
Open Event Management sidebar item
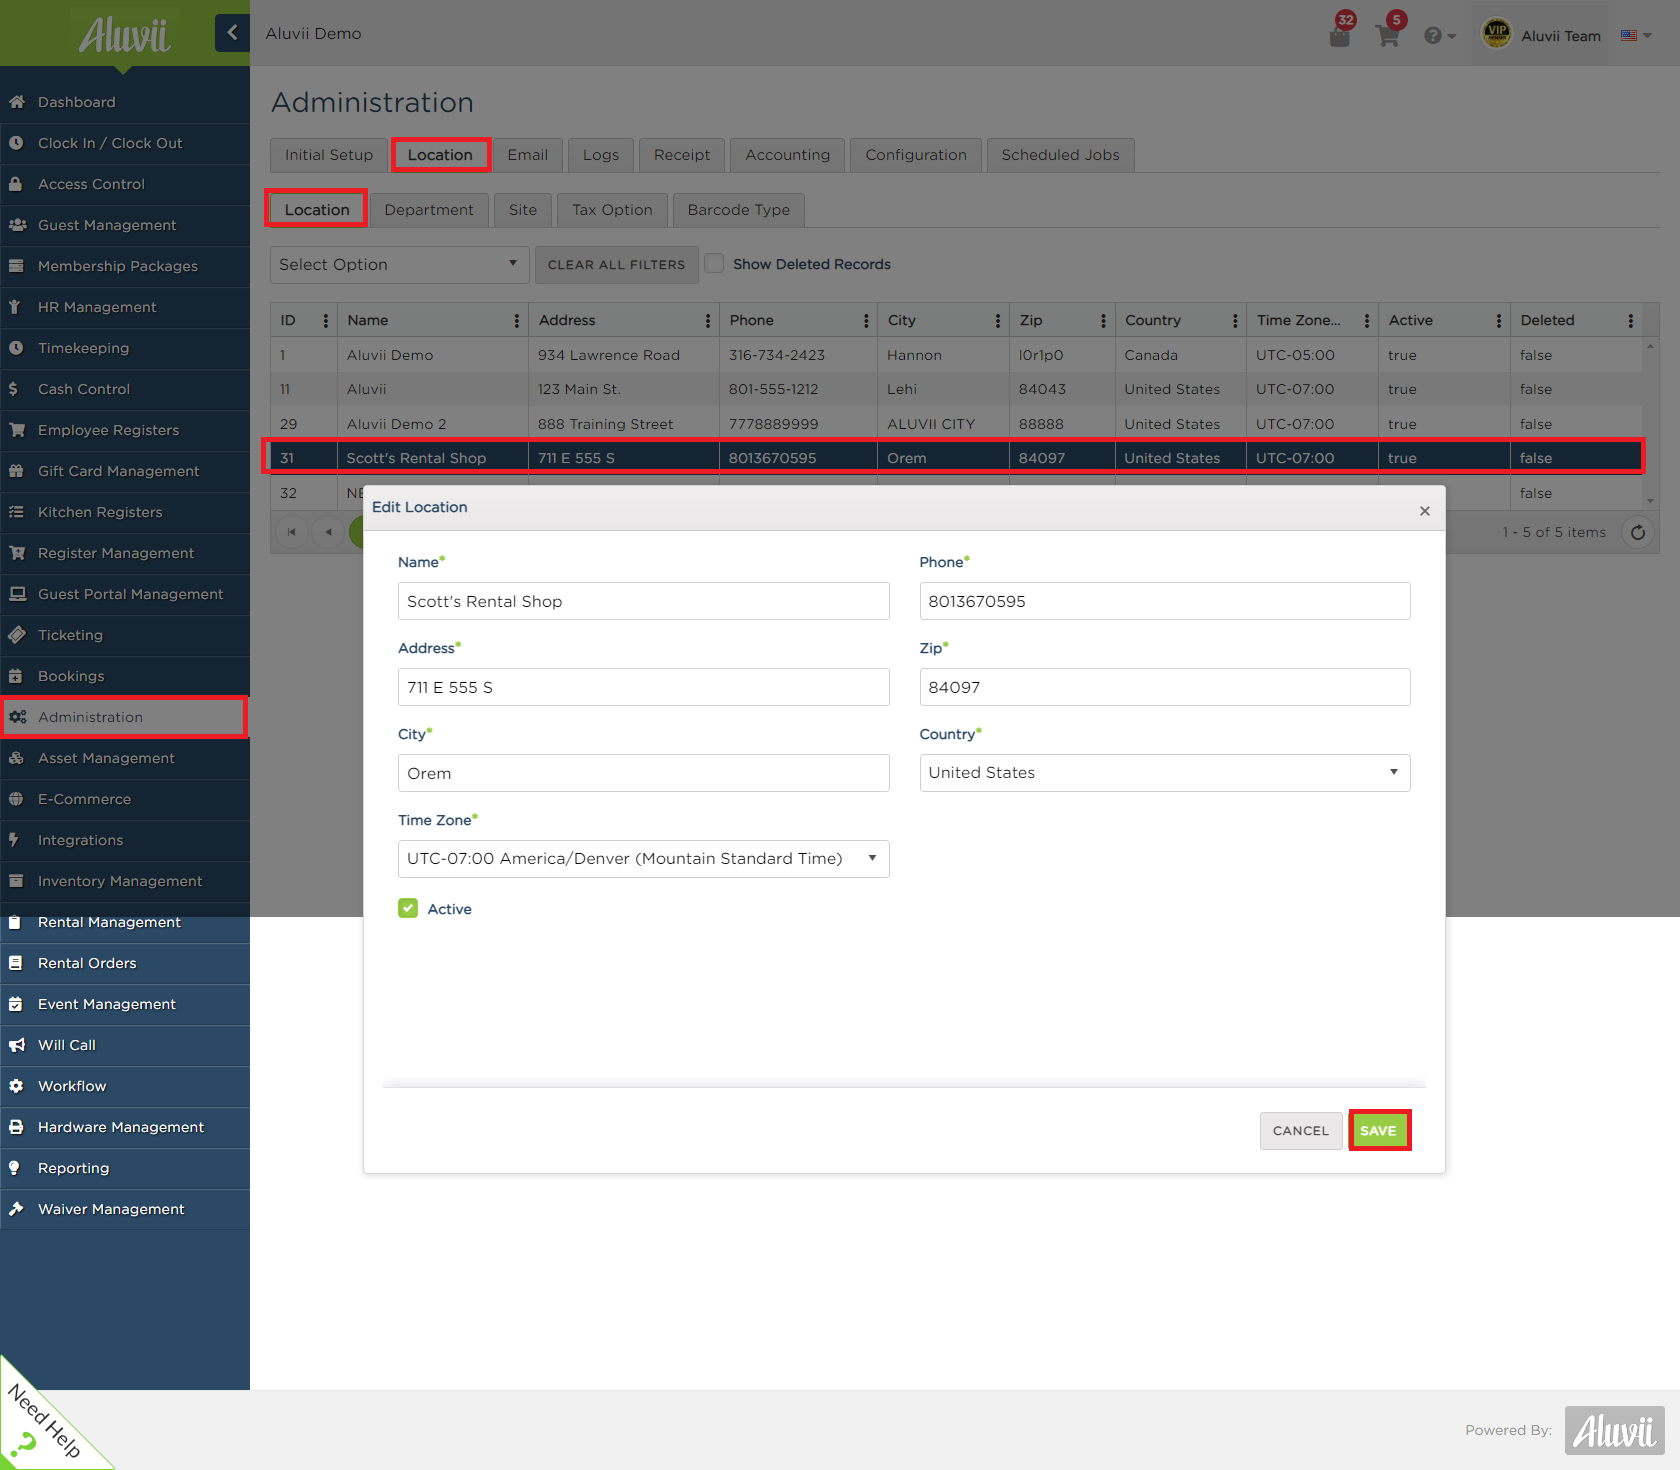click(x=125, y=1004)
